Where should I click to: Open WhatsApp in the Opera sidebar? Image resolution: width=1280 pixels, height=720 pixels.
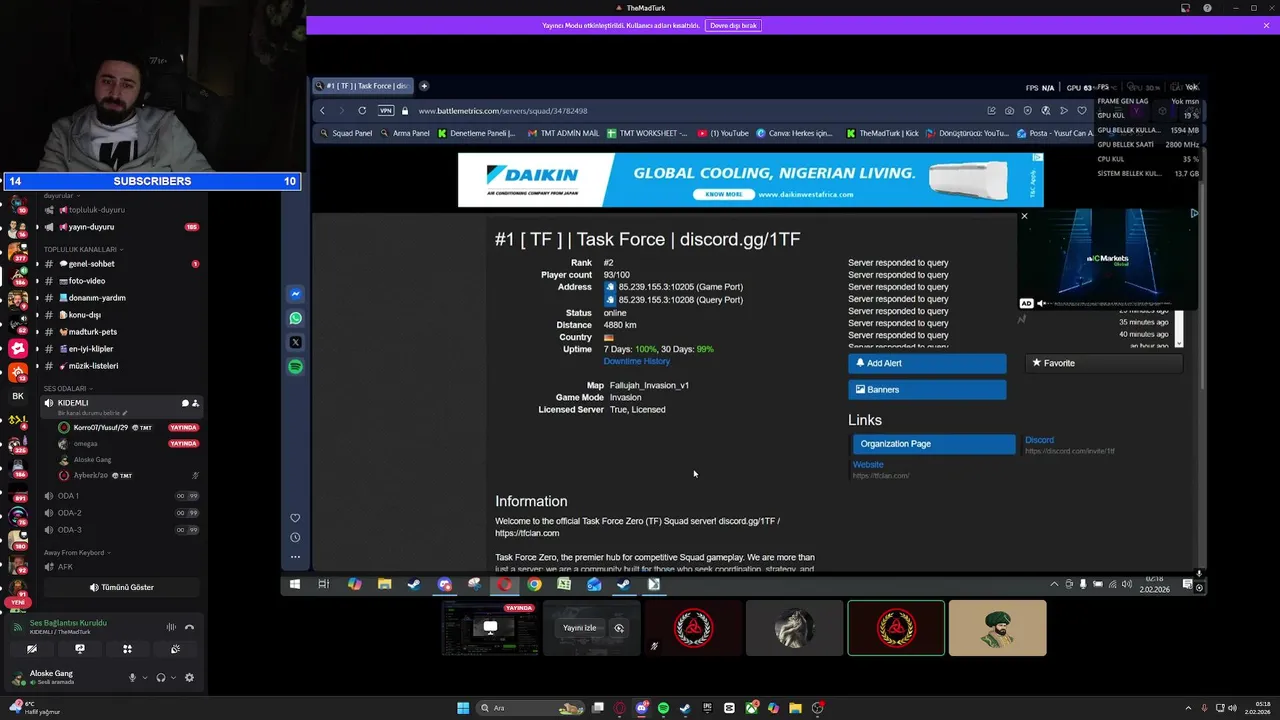coord(295,318)
